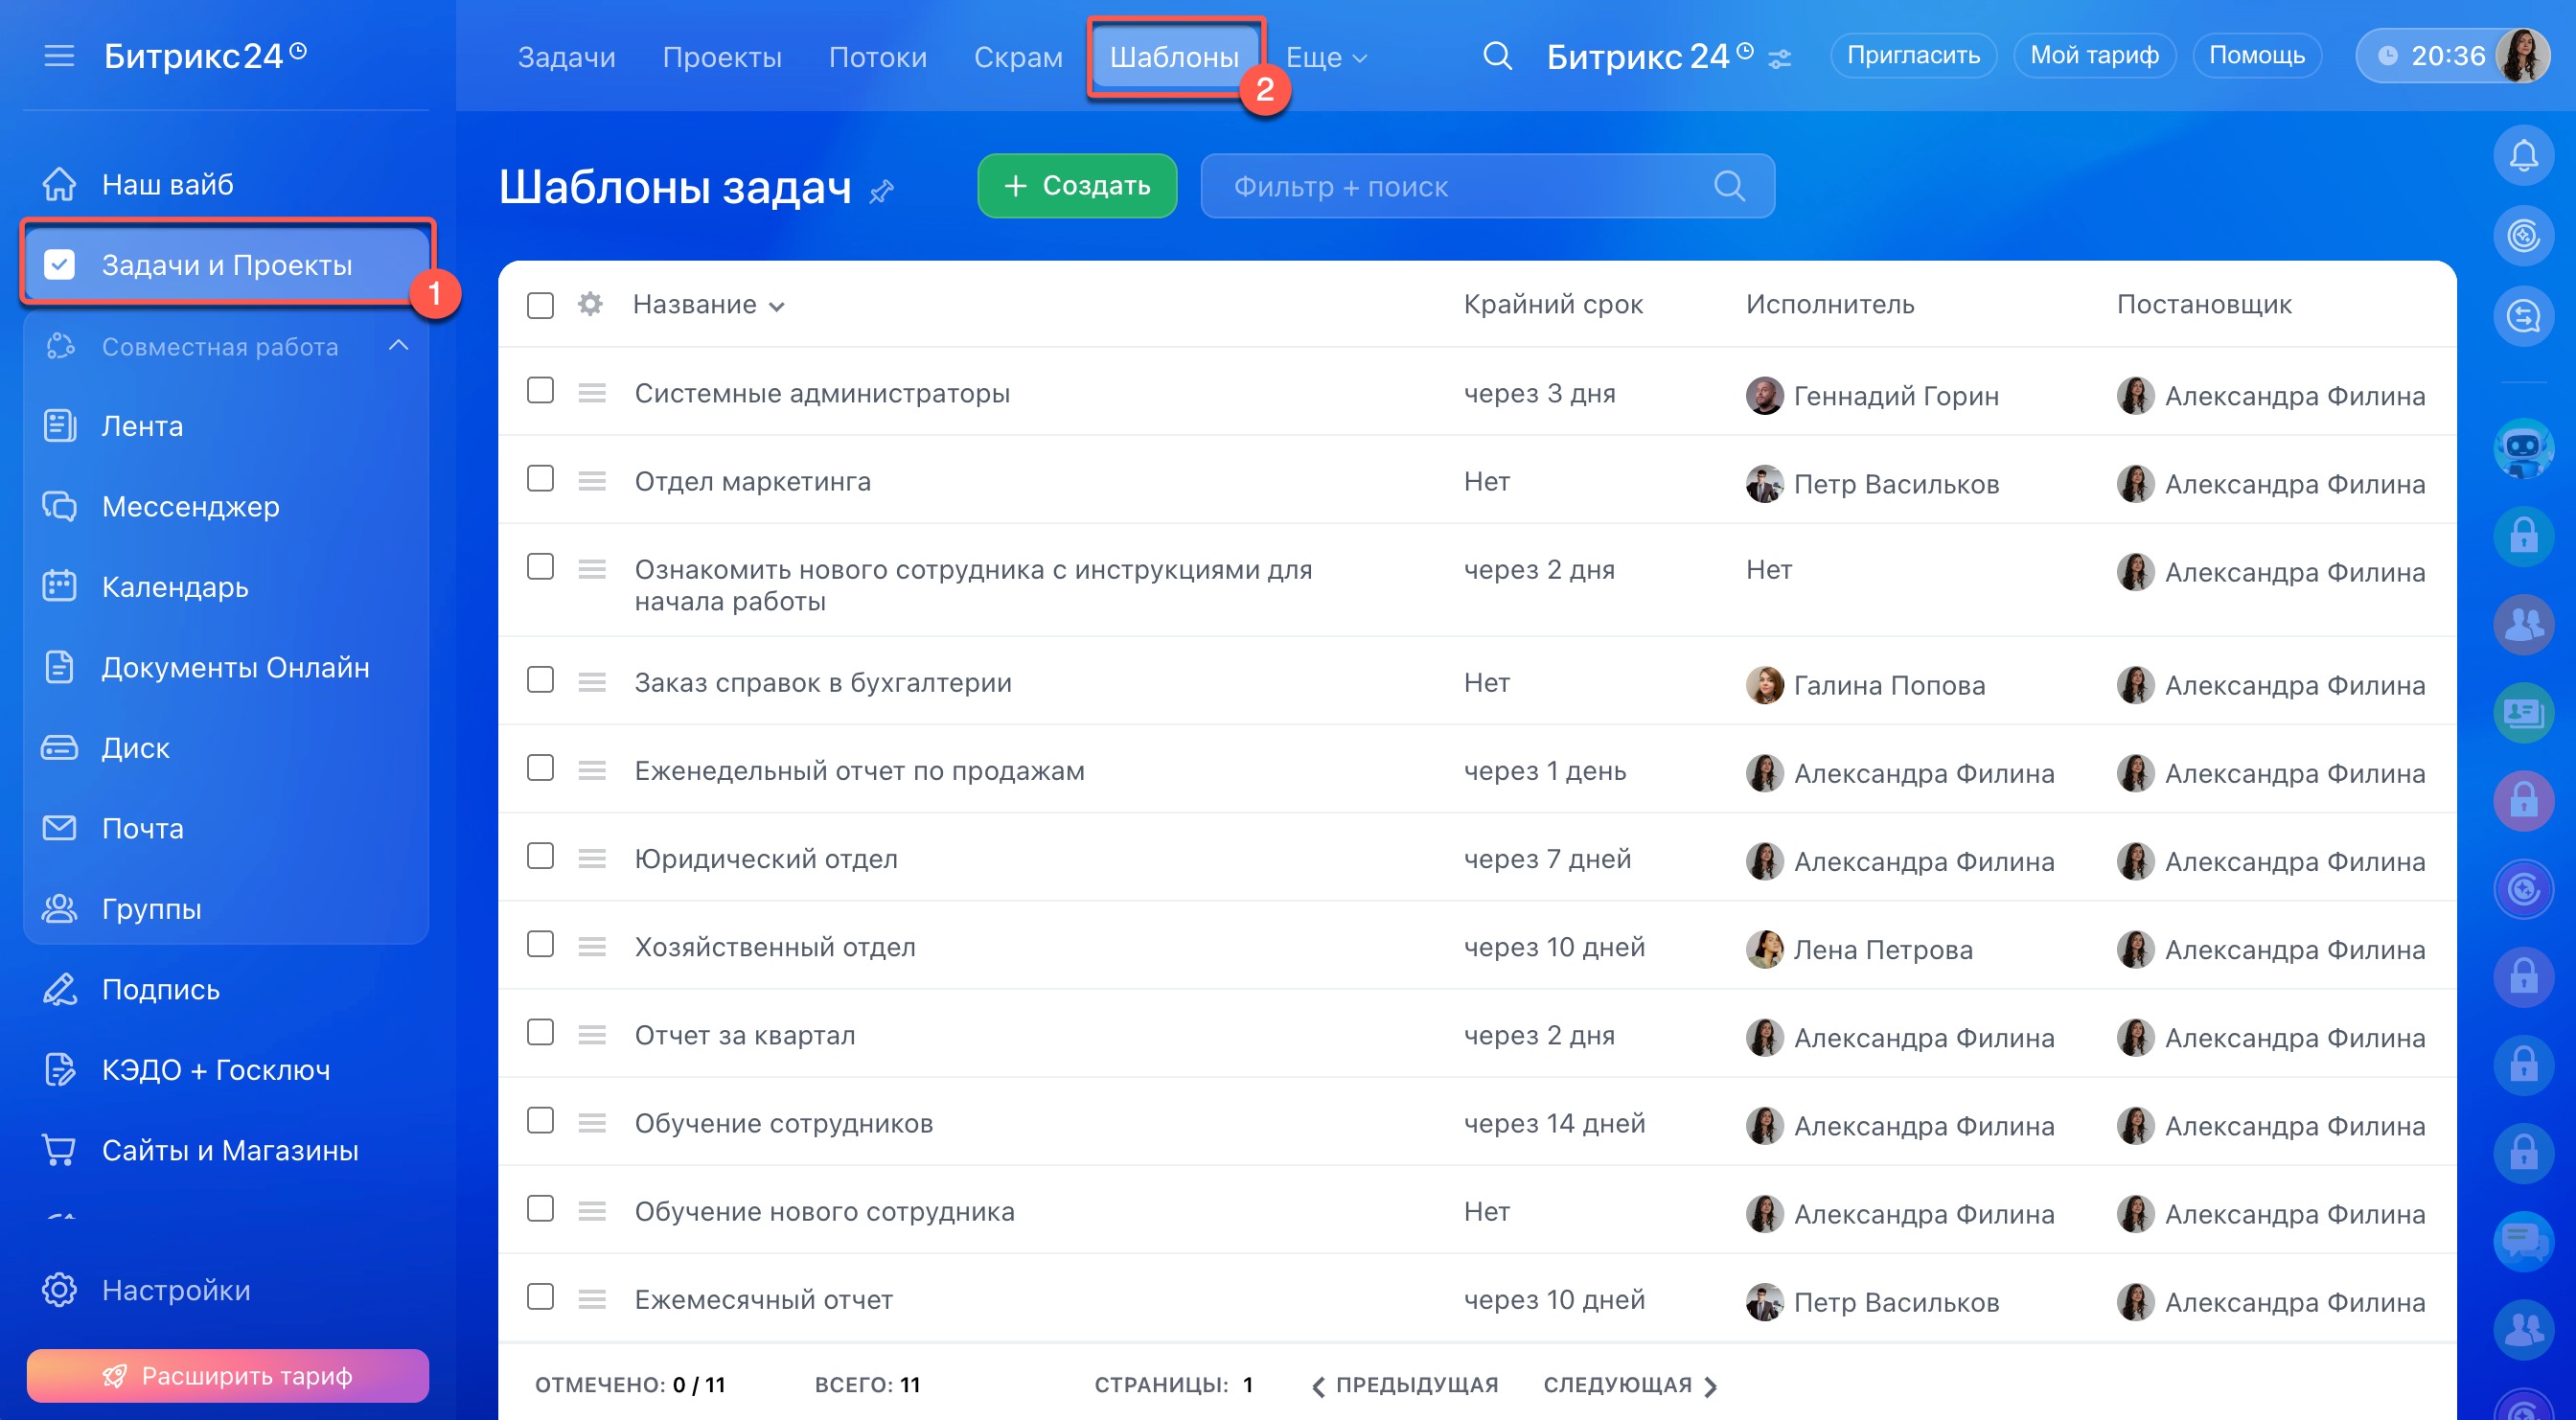2576x1420 pixels.
Task: Click the user avatar in top right
Action: point(2522,56)
